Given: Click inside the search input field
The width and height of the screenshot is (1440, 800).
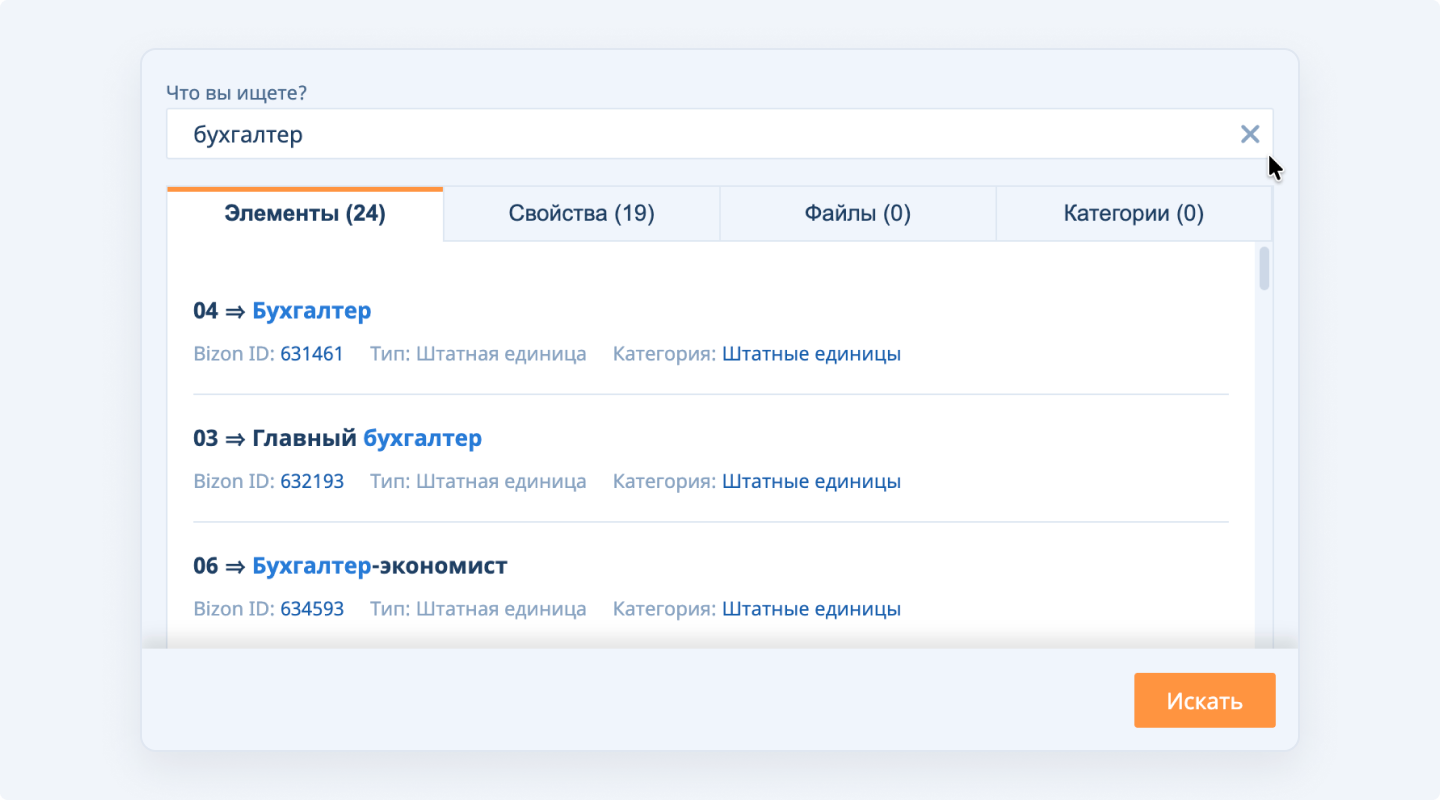Looking at the screenshot, I should (x=700, y=133).
